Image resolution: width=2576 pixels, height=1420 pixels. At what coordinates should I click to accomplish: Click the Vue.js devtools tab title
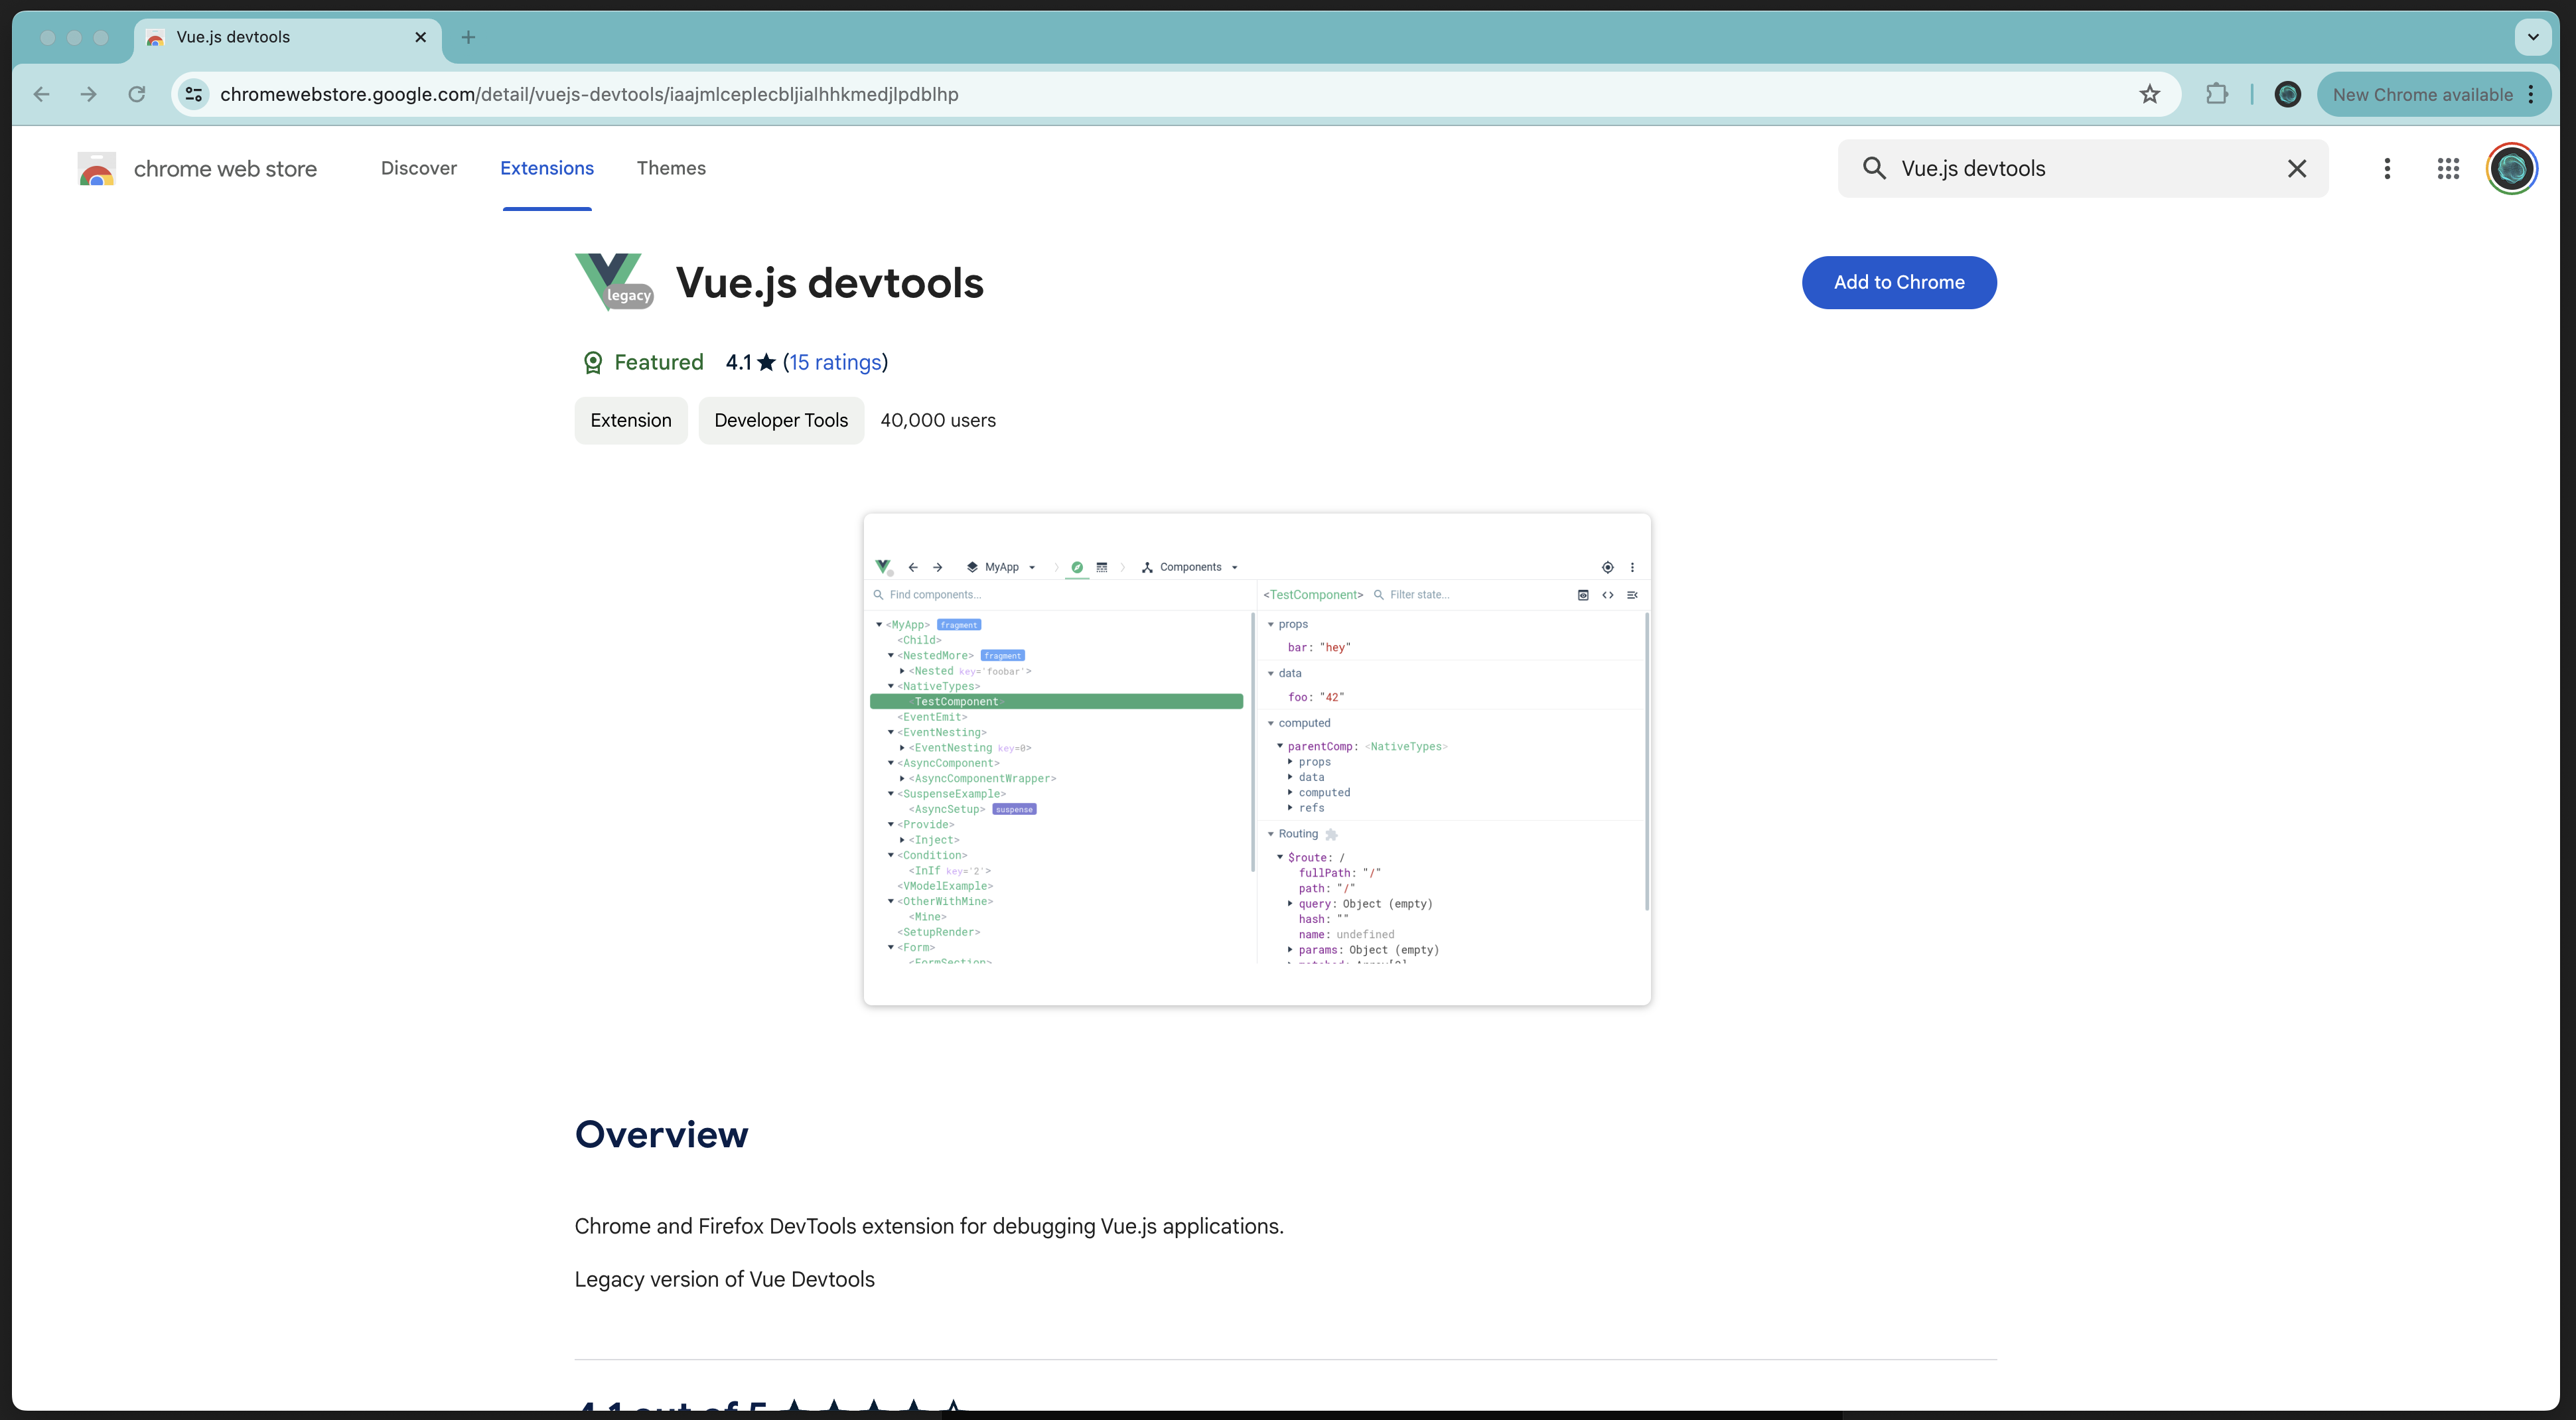[x=233, y=37]
